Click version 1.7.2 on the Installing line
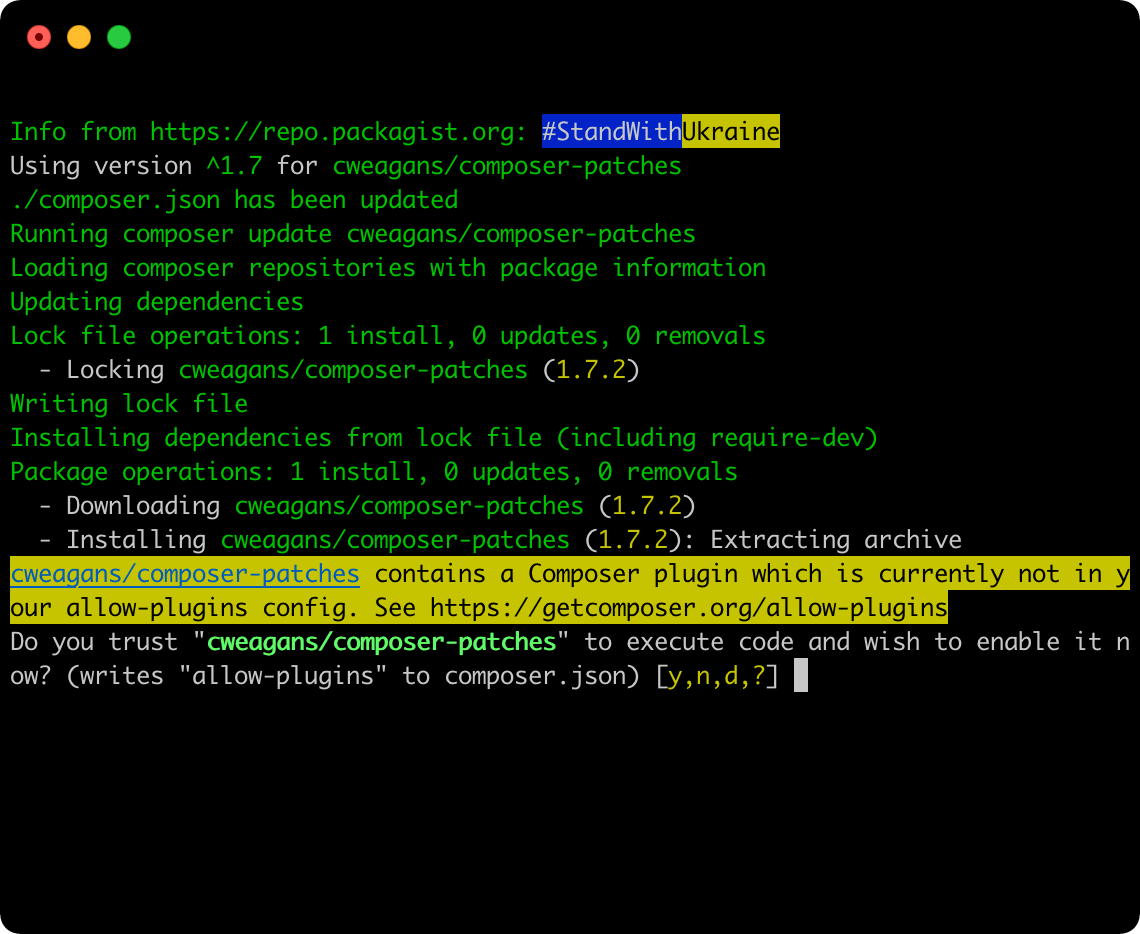 click(x=633, y=540)
